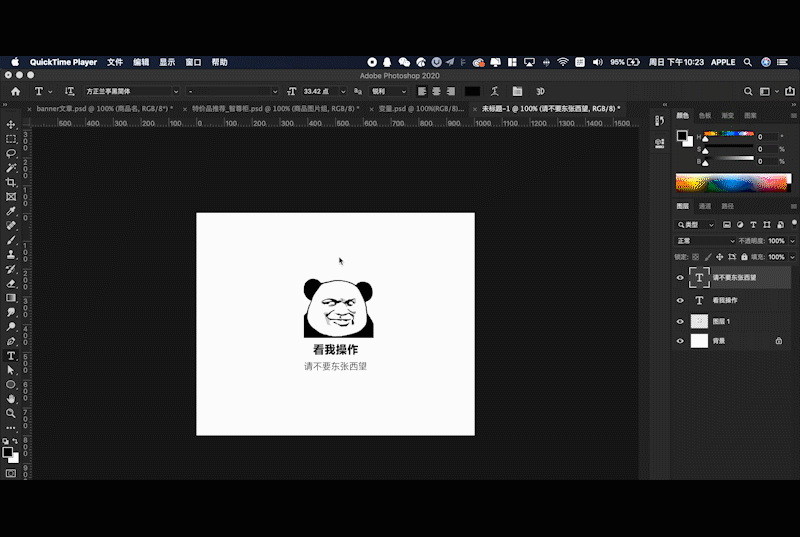The width and height of the screenshot is (800, 537).
Task: Open the anti-aliasing 锐利 dropdown
Action: tap(389, 91)
